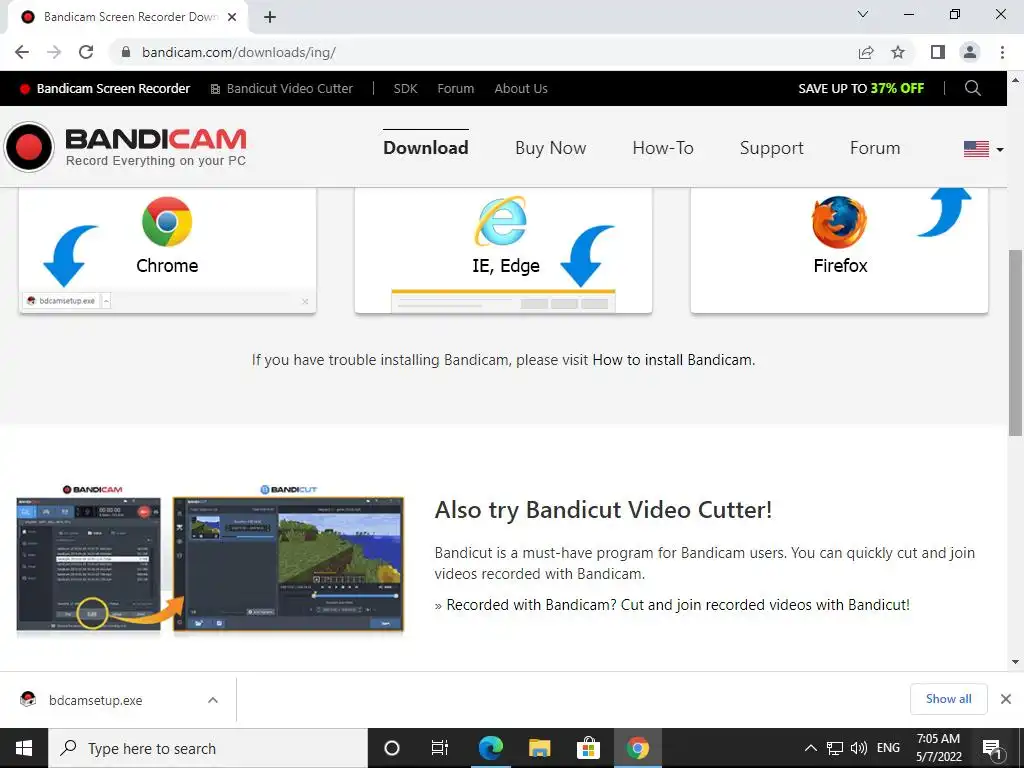1024x768 pixels.
Task: Open Chrome profile avatar menu
Action: coord(970,52)
